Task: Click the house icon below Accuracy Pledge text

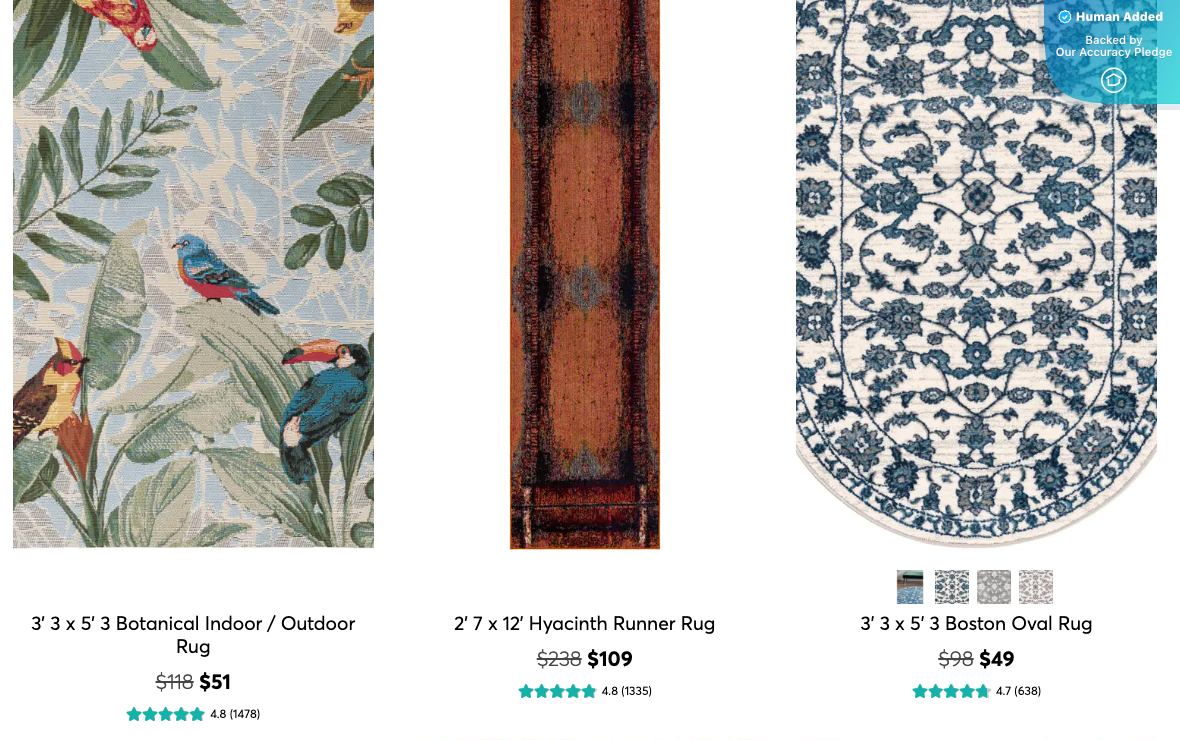Action: pyautogui.click(x=1112, y=81)
